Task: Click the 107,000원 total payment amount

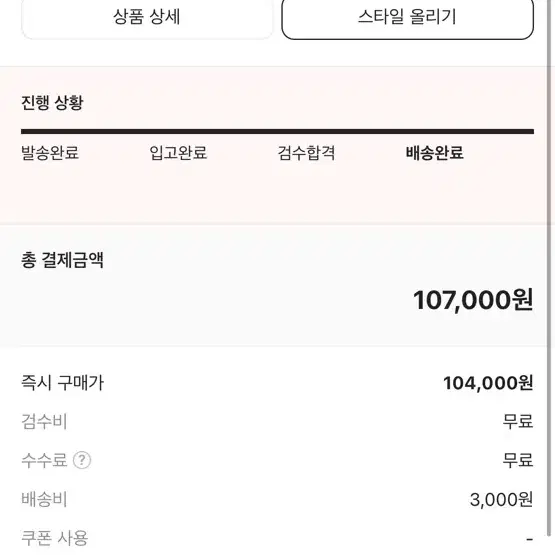Action: (473, 300)
